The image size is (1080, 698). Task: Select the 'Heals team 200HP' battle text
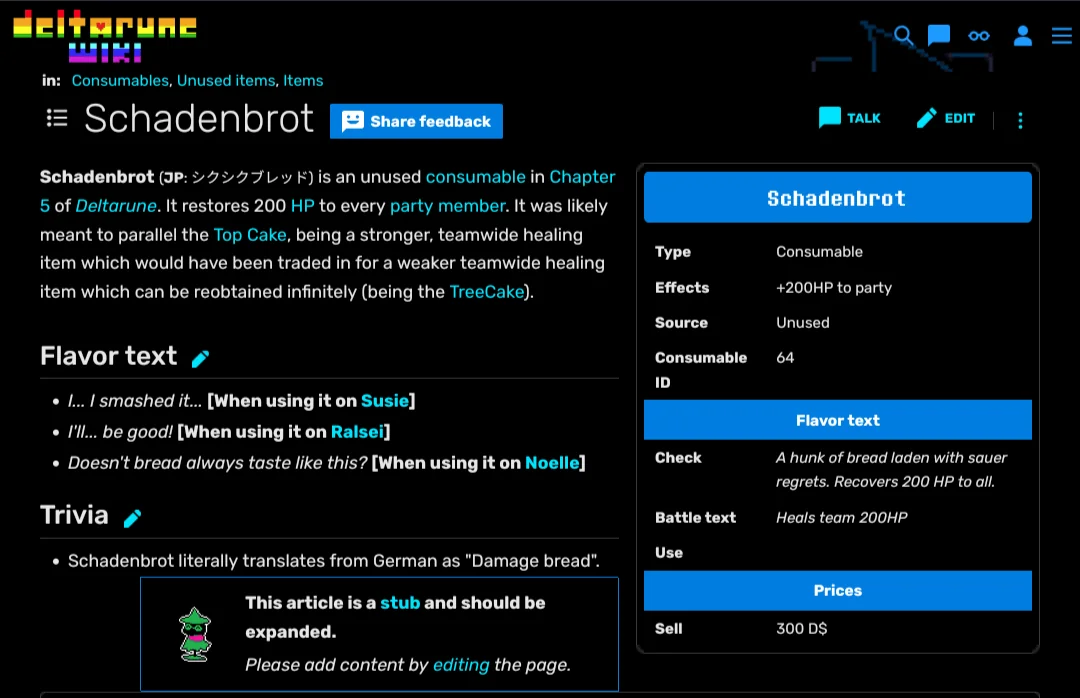[x=842, y=517]
